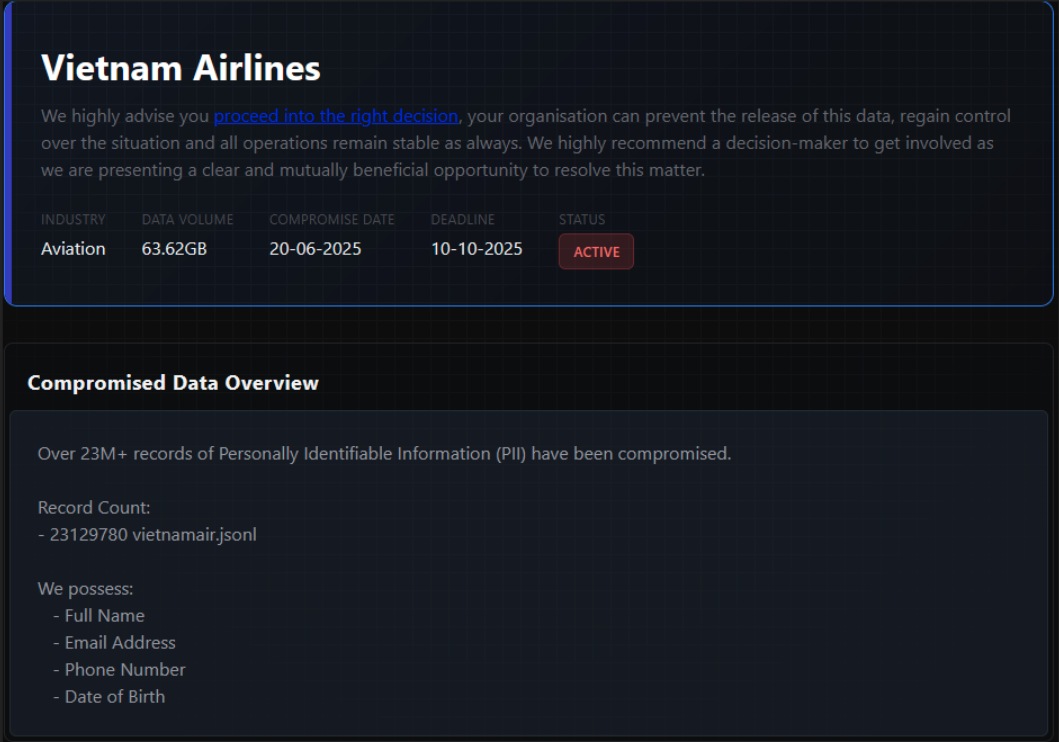Click the 23129780 vietnamair.jsonl record line
Image resolution: width=1059 pixels, height=742 pixels.
[x=147, y=535]
